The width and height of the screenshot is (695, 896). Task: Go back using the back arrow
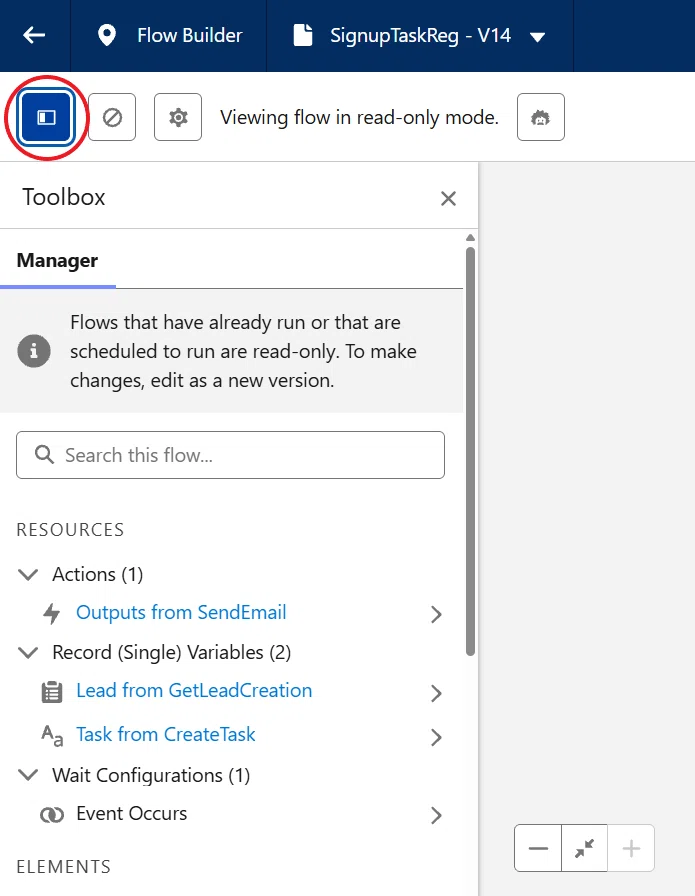(34, 35)
